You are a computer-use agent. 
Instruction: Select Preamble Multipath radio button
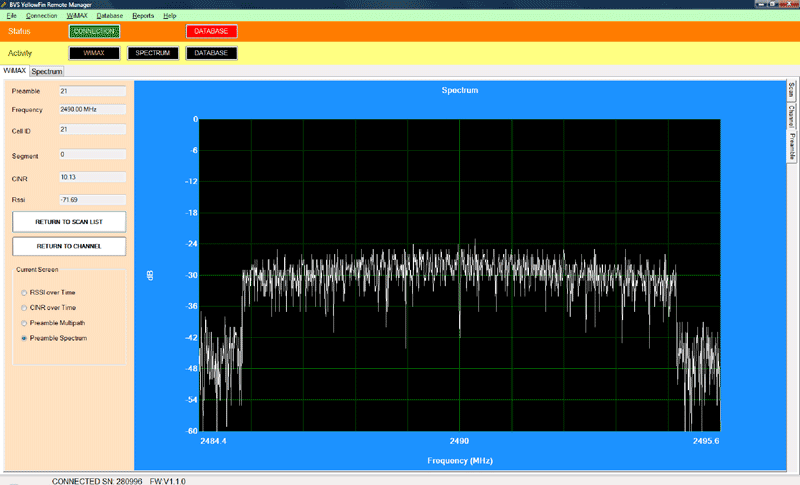pyautogui.click(x=24, y=323)
